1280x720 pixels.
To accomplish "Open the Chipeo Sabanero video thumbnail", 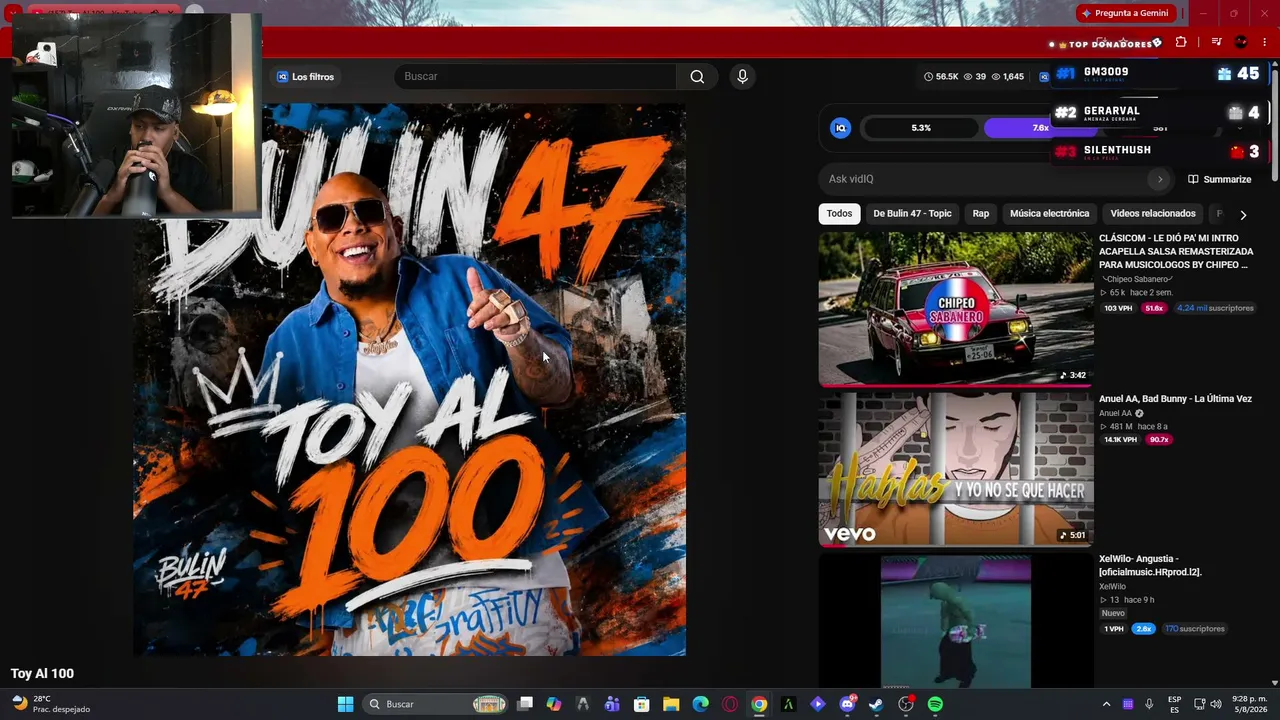I will pyautogui.click(x=956, y=309).
